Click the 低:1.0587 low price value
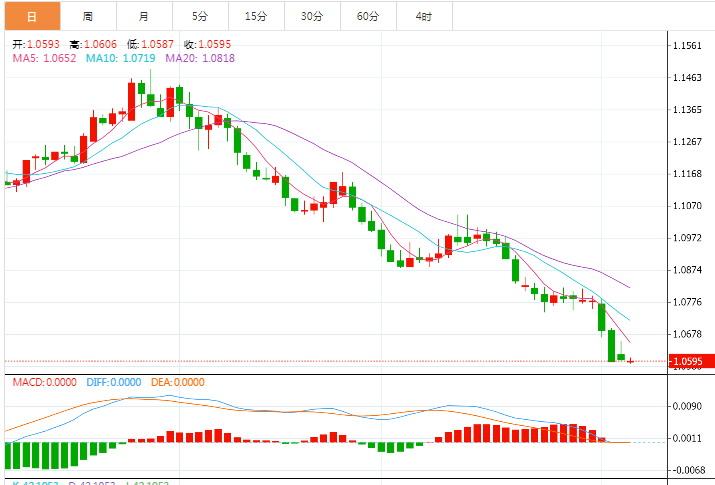 (x=150, y=44)
